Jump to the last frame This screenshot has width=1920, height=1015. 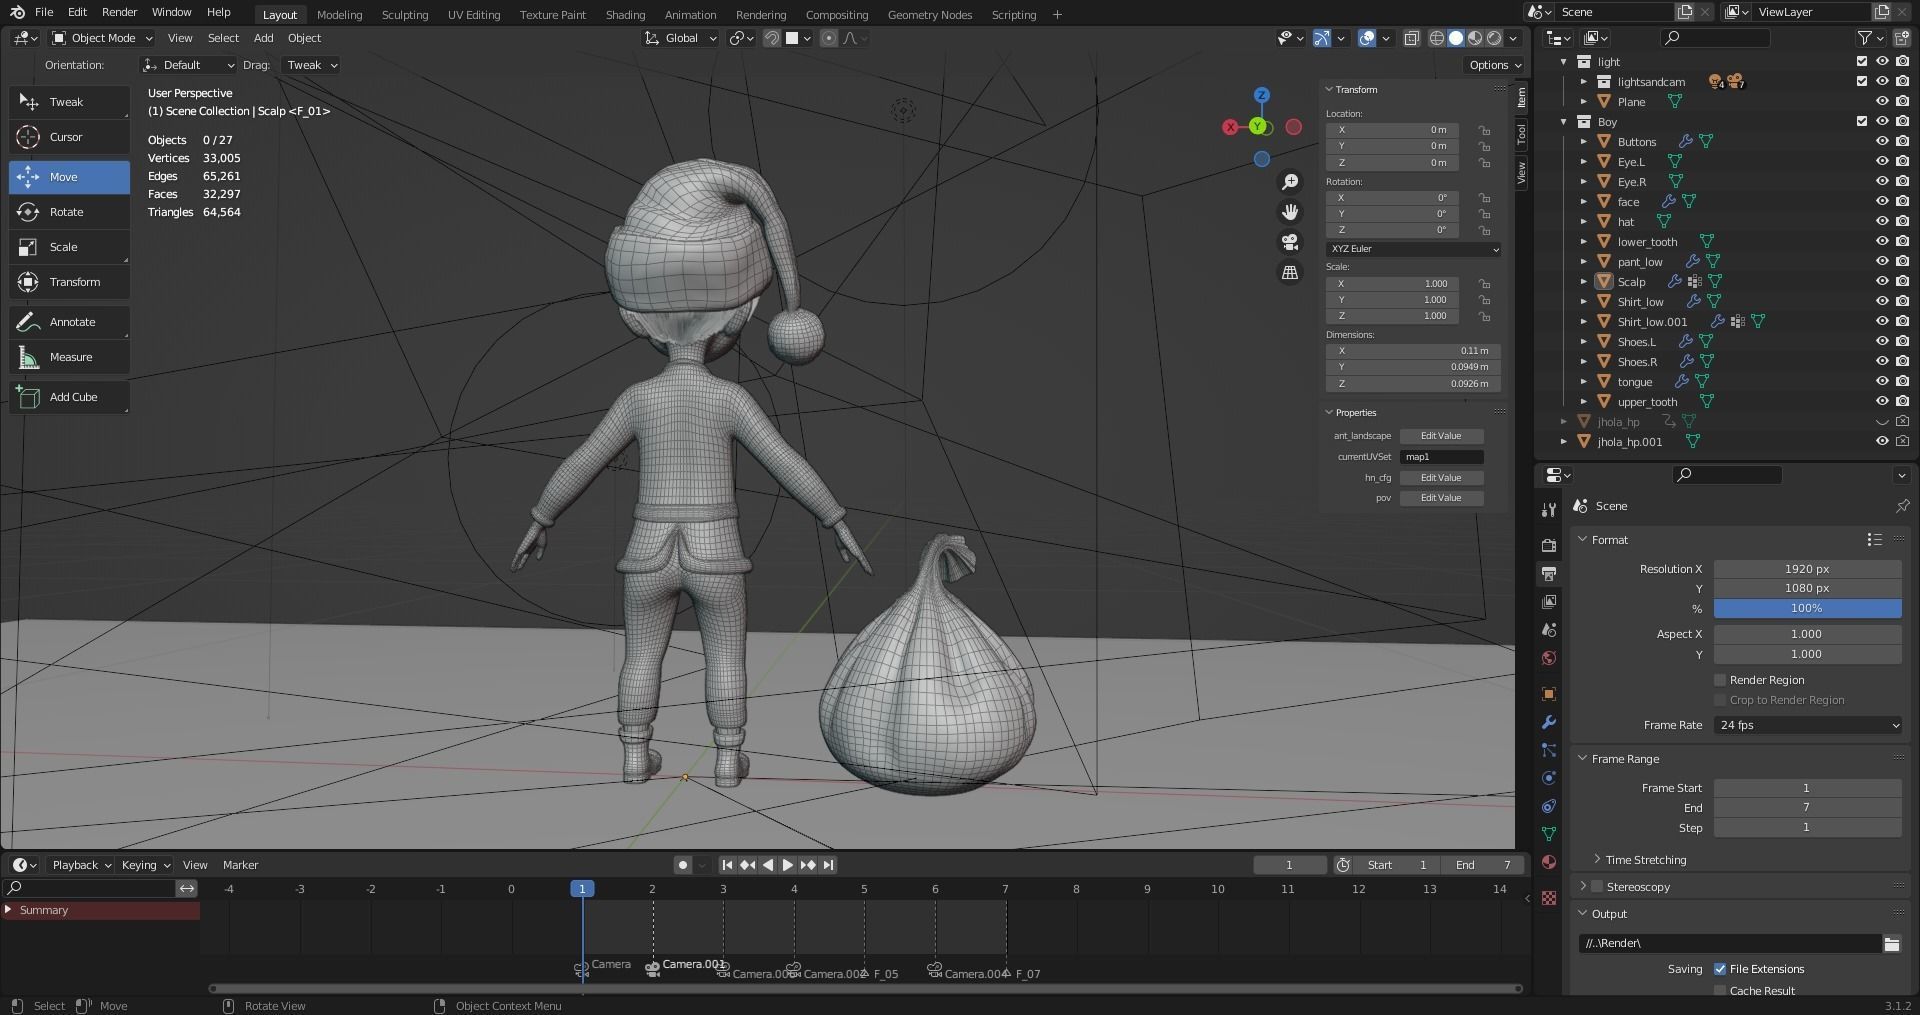point(828,865)
